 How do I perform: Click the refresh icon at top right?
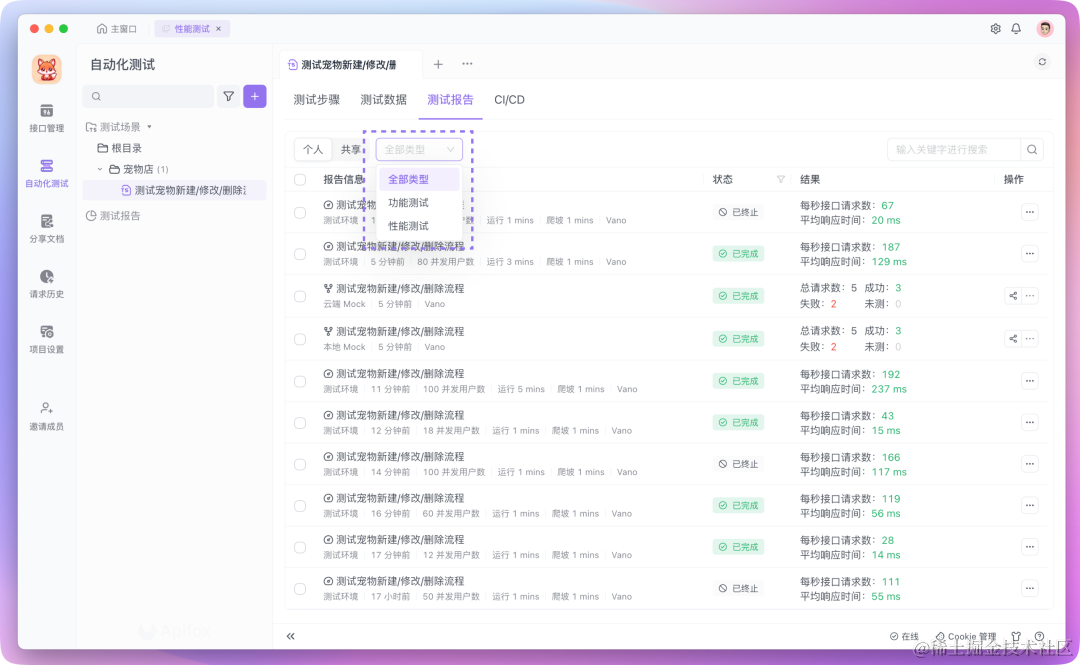pos(1042,62)
